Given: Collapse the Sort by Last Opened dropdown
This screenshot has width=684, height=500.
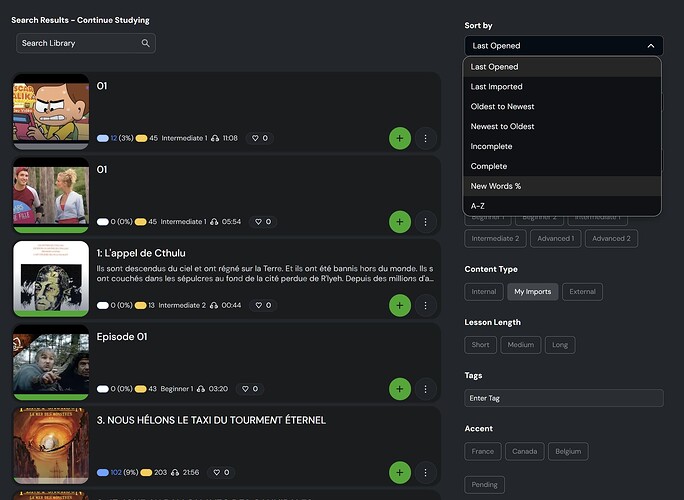Looking at the screenshot, I should 563,46.
